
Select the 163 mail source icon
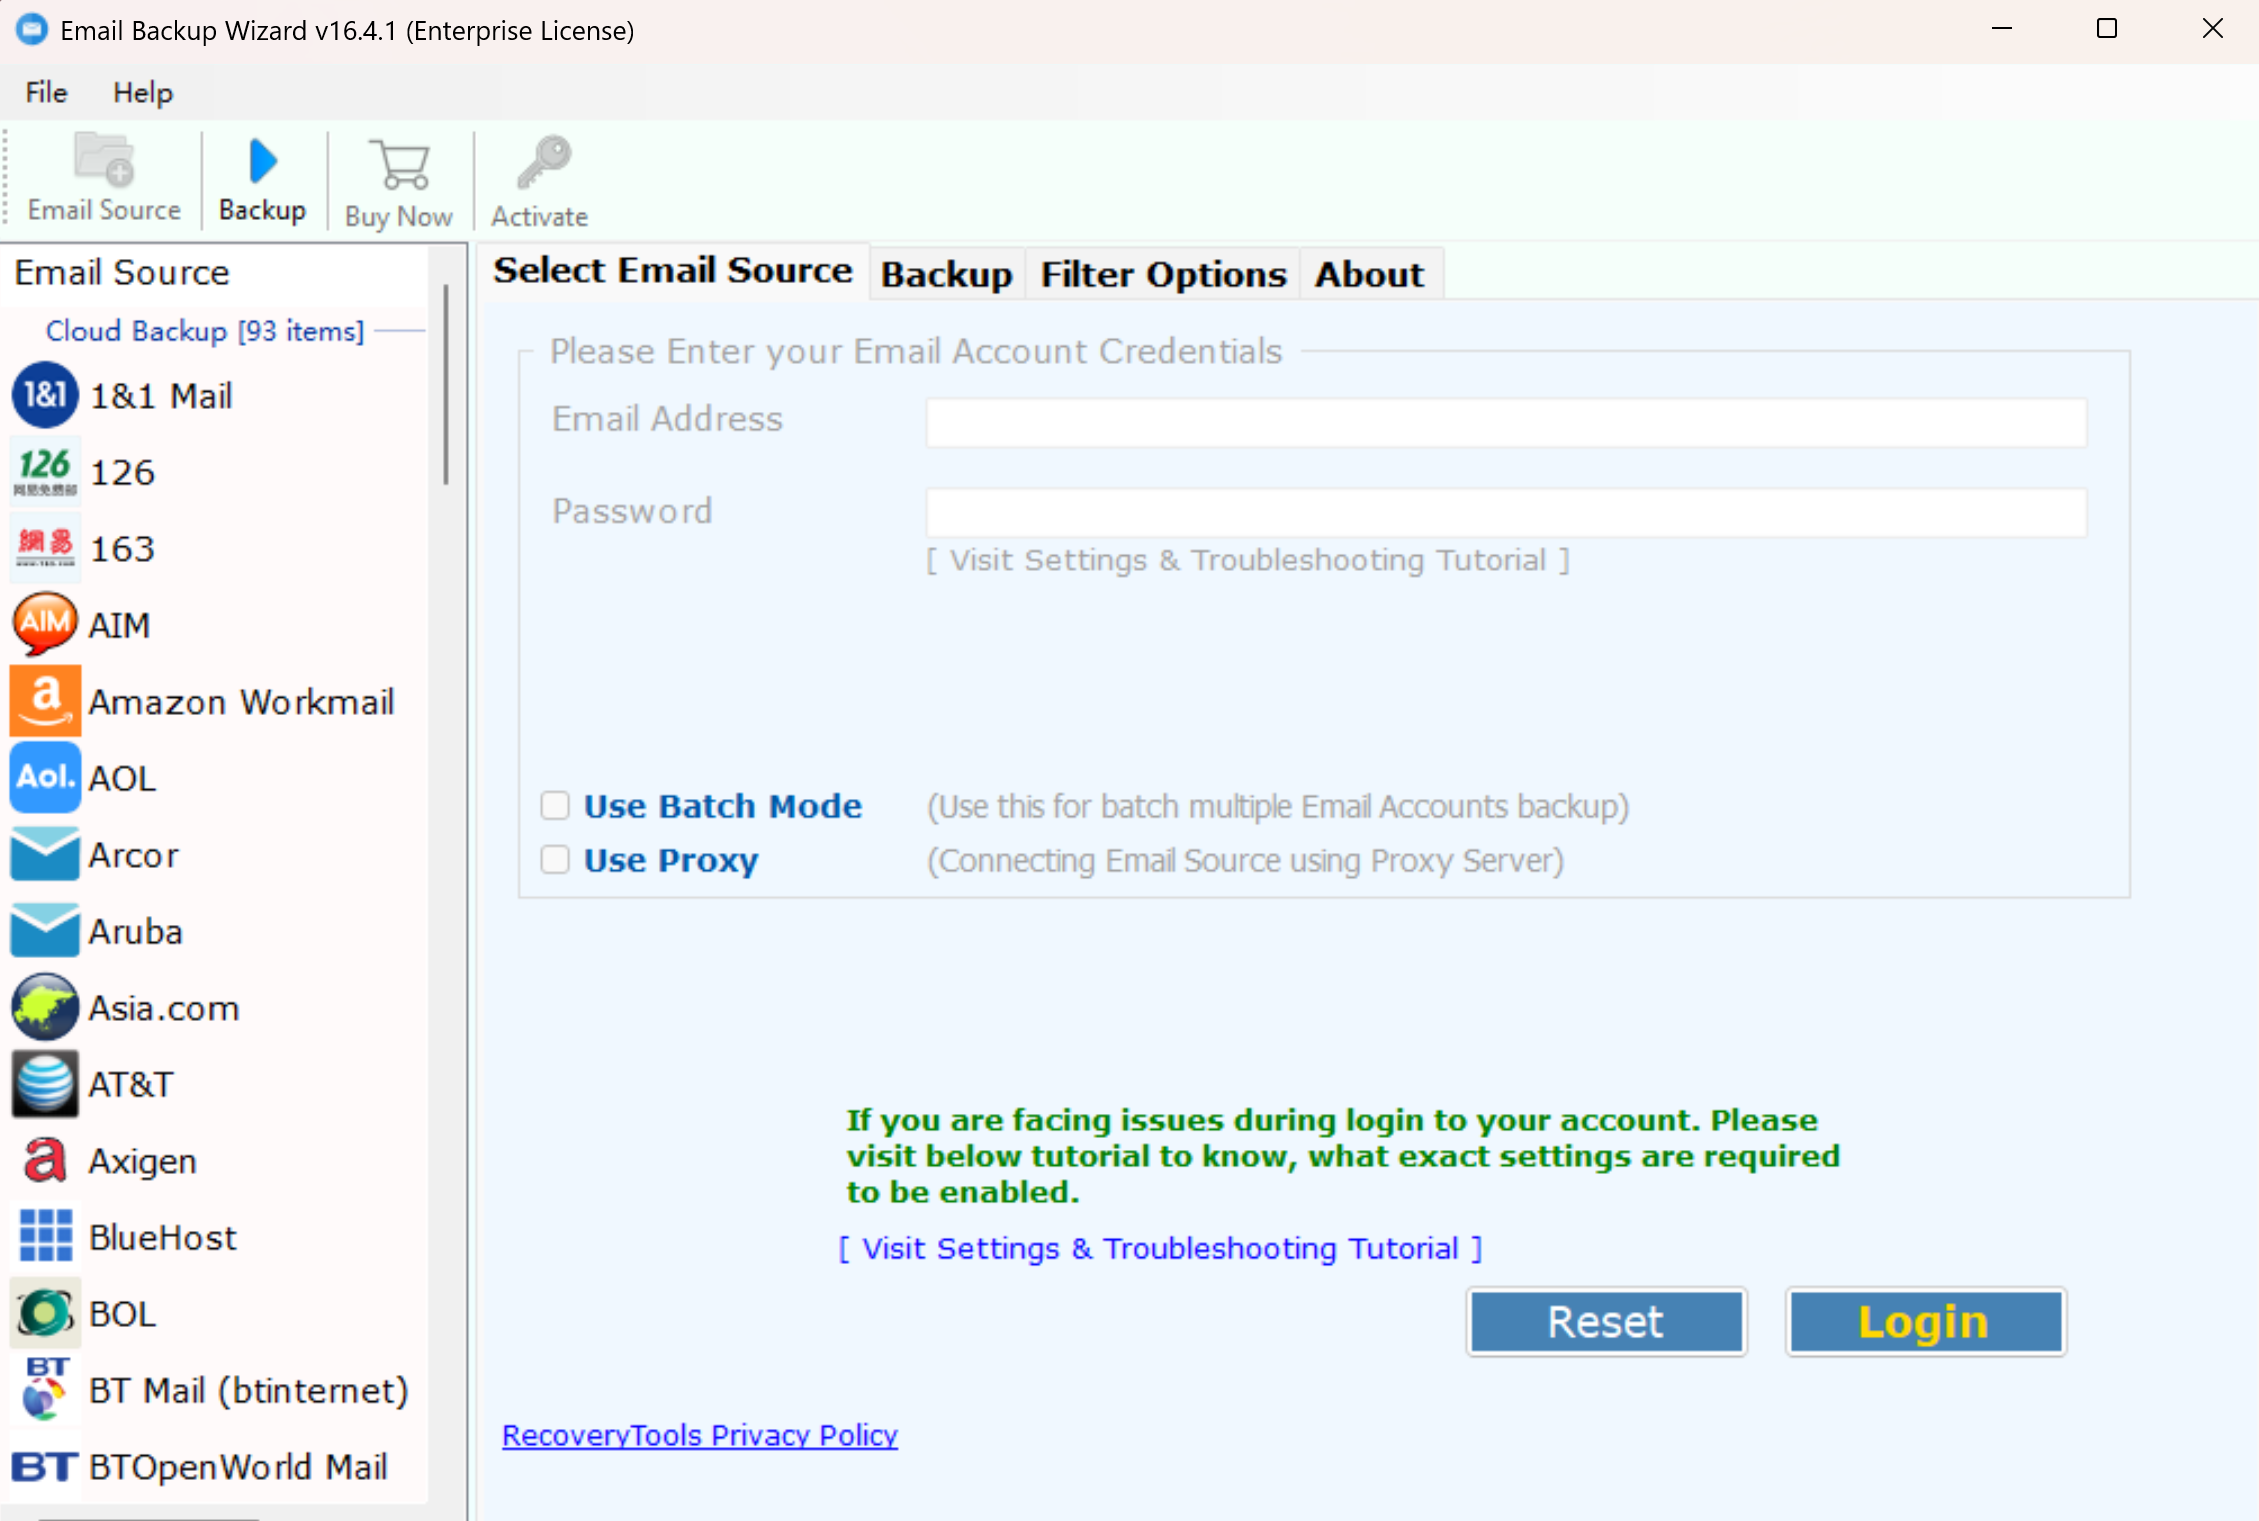point(45,548)
